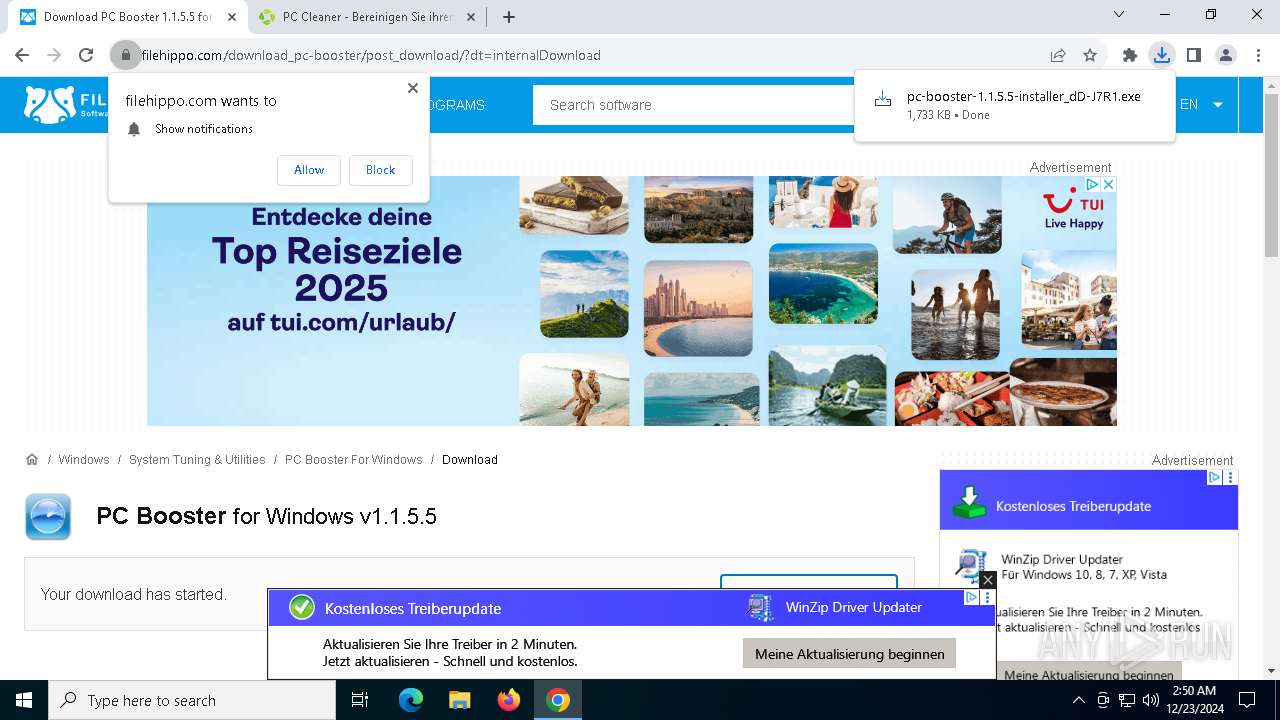Click the taskbar clock 2:50 AM
Screen dimensions: 1280x720
coord(1194,700)
